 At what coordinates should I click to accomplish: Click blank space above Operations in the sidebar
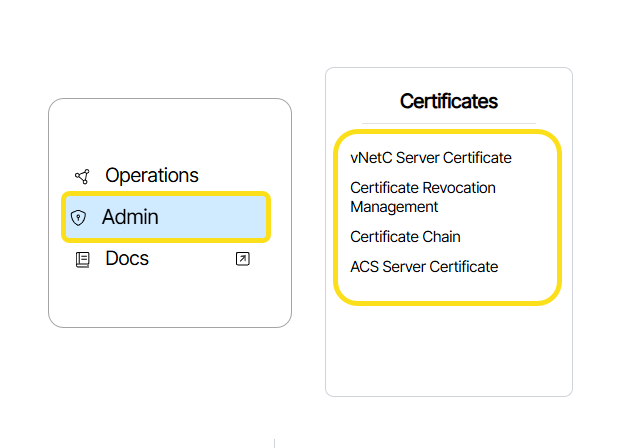click(x=170, y=130)
